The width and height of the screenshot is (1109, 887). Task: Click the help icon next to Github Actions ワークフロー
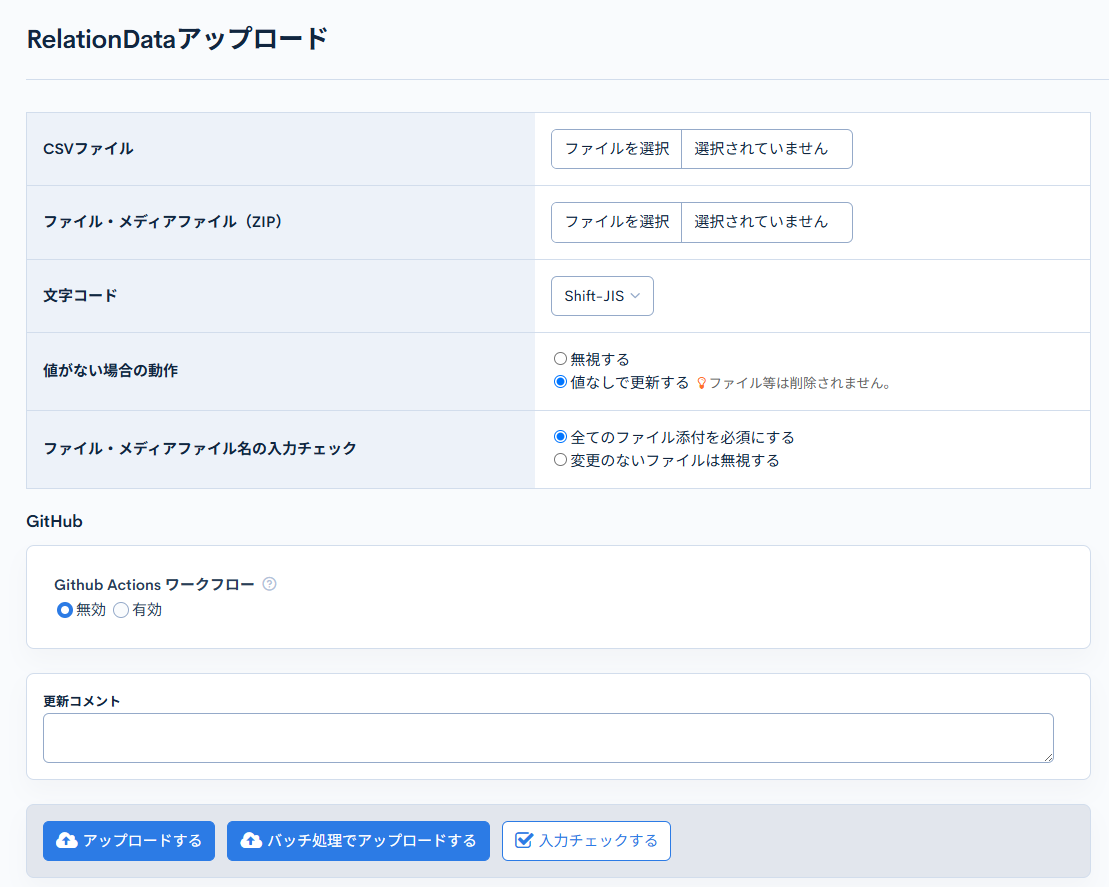[x=269, y=584]
